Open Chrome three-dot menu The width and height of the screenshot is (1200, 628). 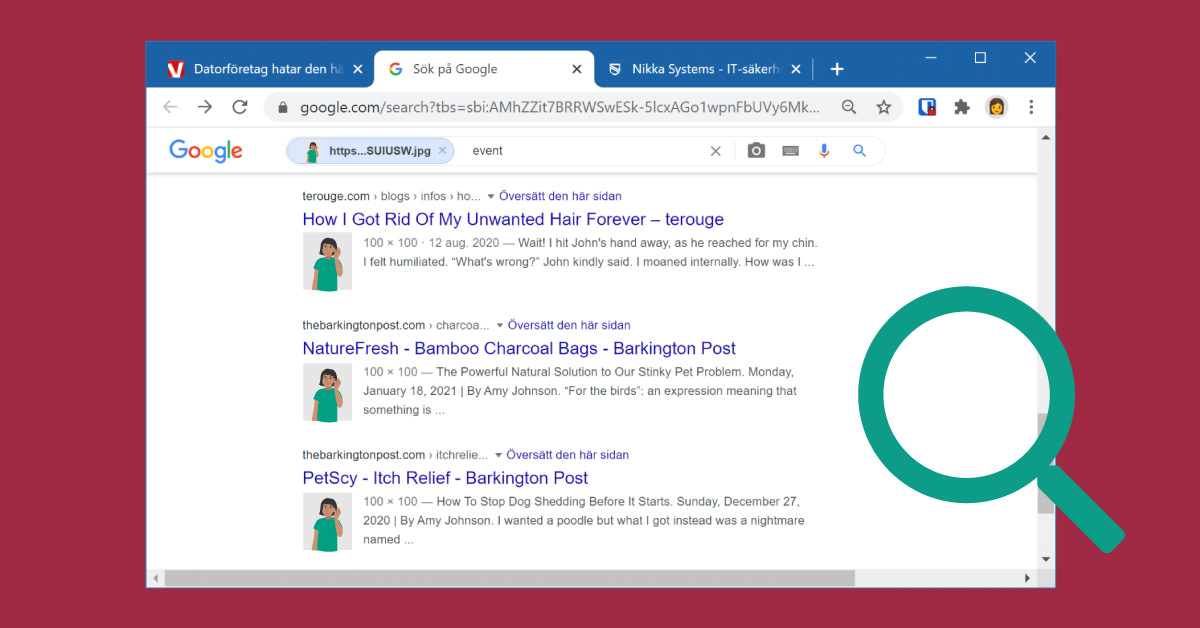click(x=1031, y=107)
